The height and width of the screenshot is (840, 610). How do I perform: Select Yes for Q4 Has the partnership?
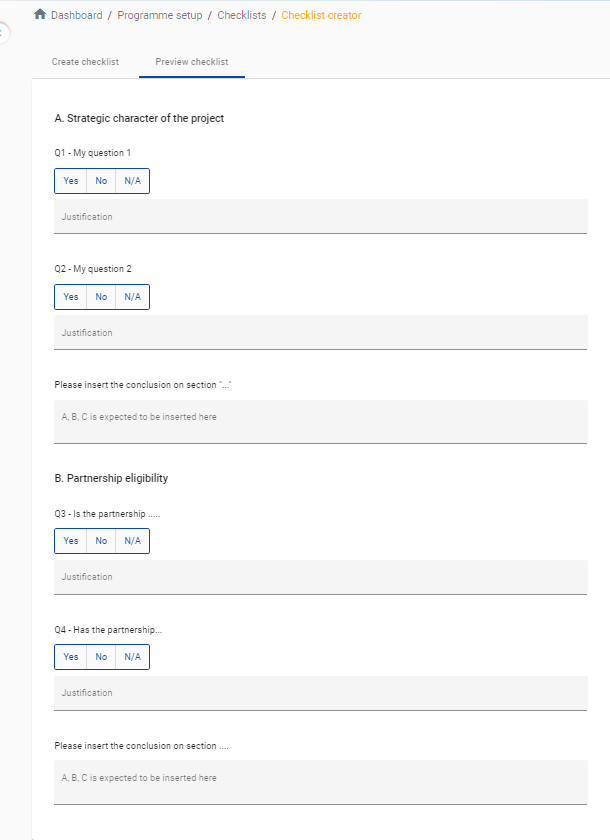71,657
